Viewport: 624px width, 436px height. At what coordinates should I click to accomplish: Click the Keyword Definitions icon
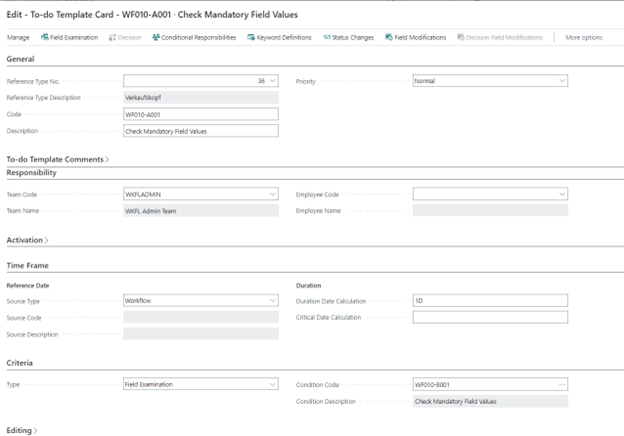[x=252, y=37]
